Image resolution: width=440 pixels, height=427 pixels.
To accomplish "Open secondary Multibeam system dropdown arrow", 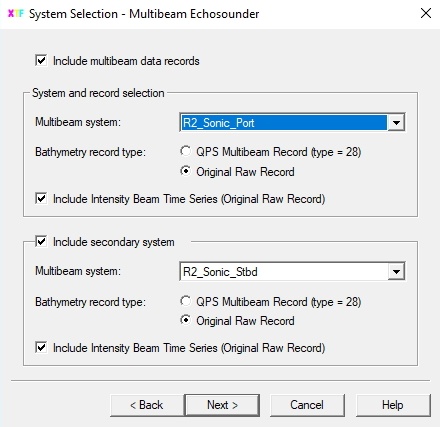I will point(396,271).
